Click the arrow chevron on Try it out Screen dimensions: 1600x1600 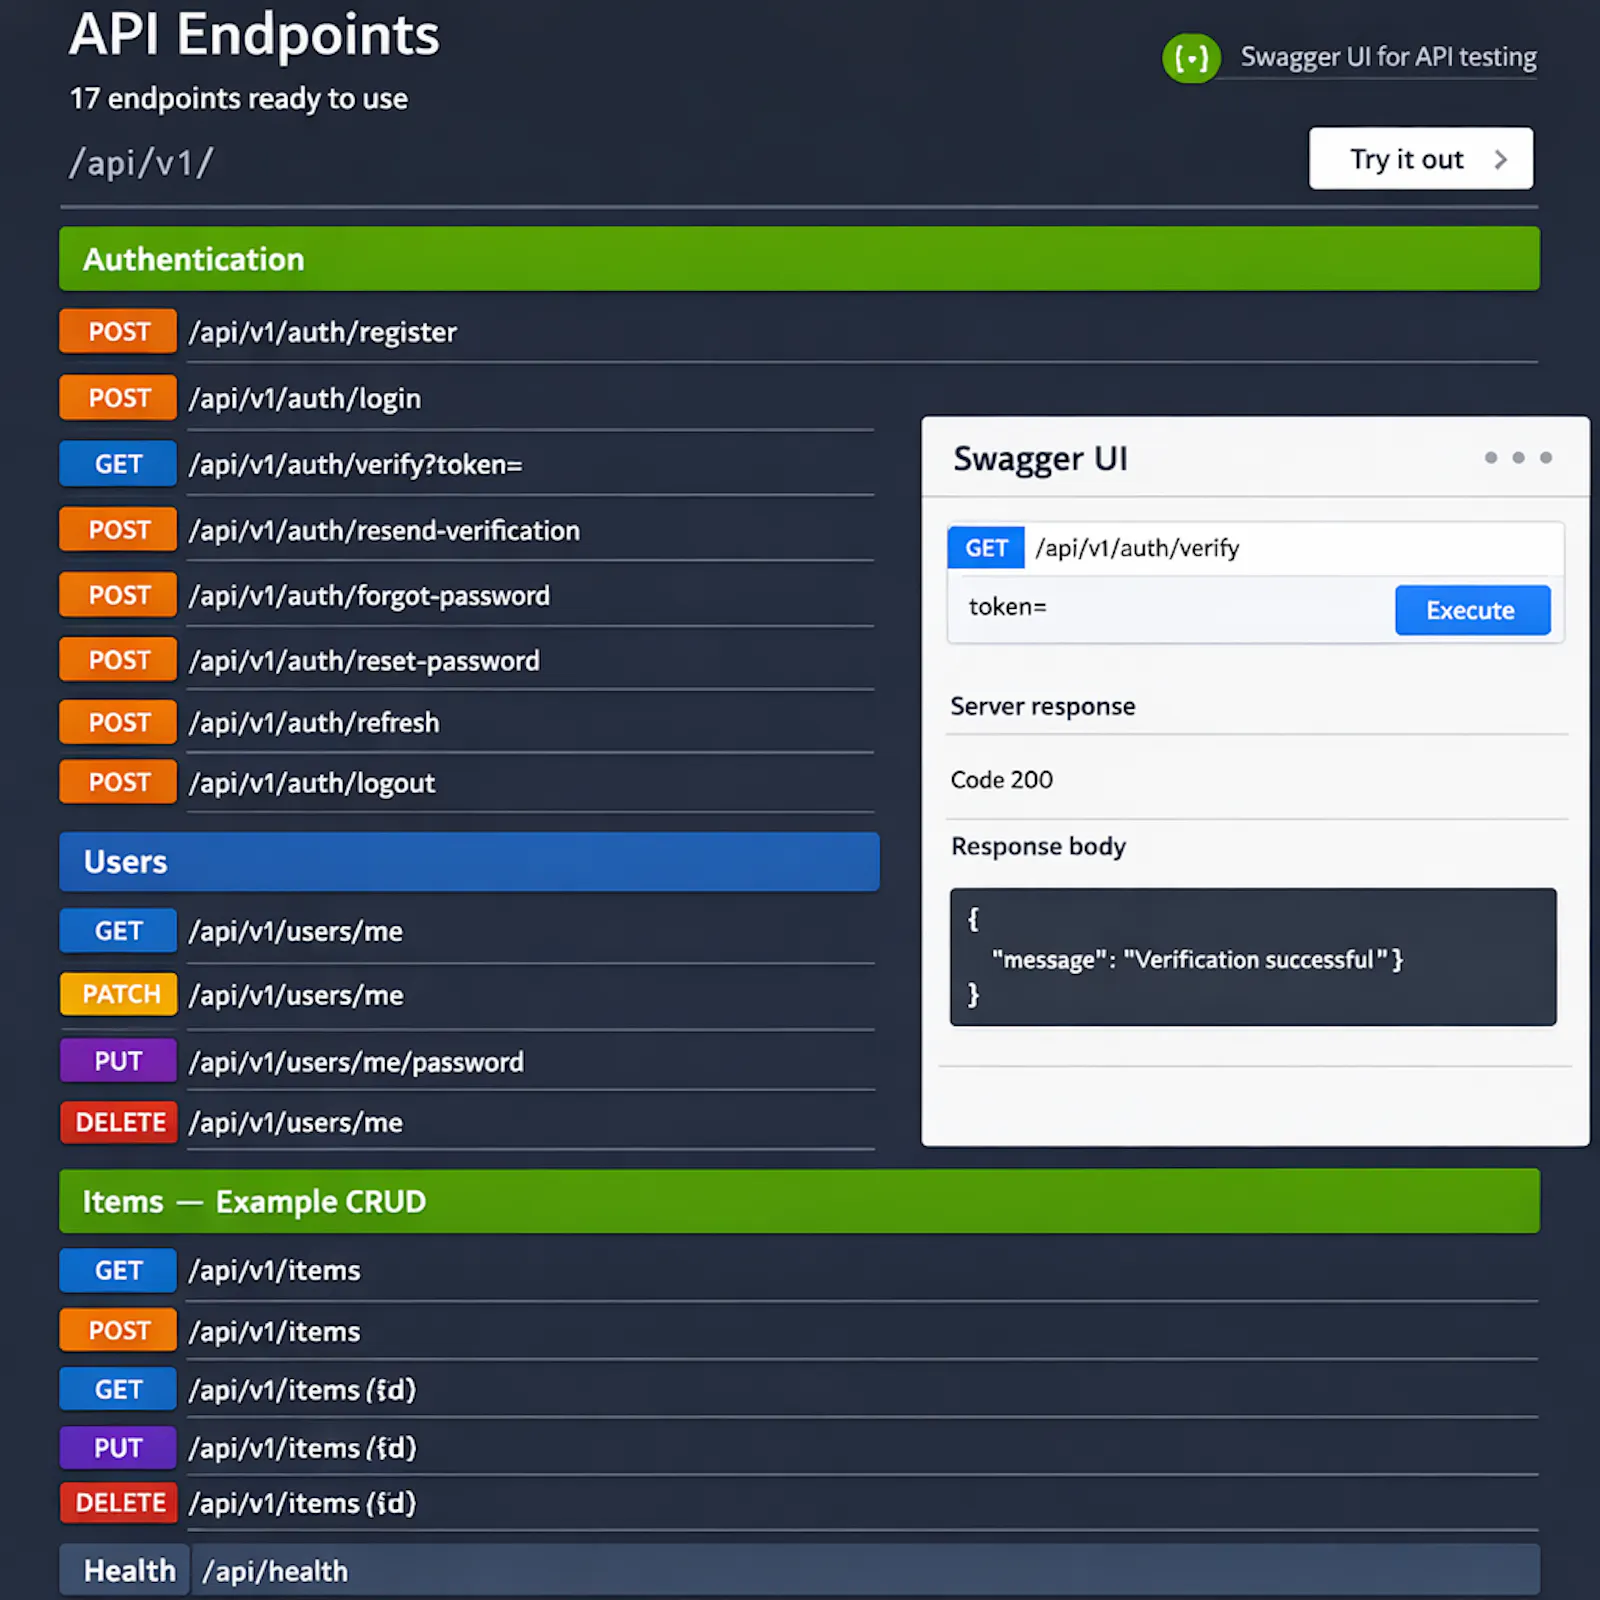coord(1500,159)
